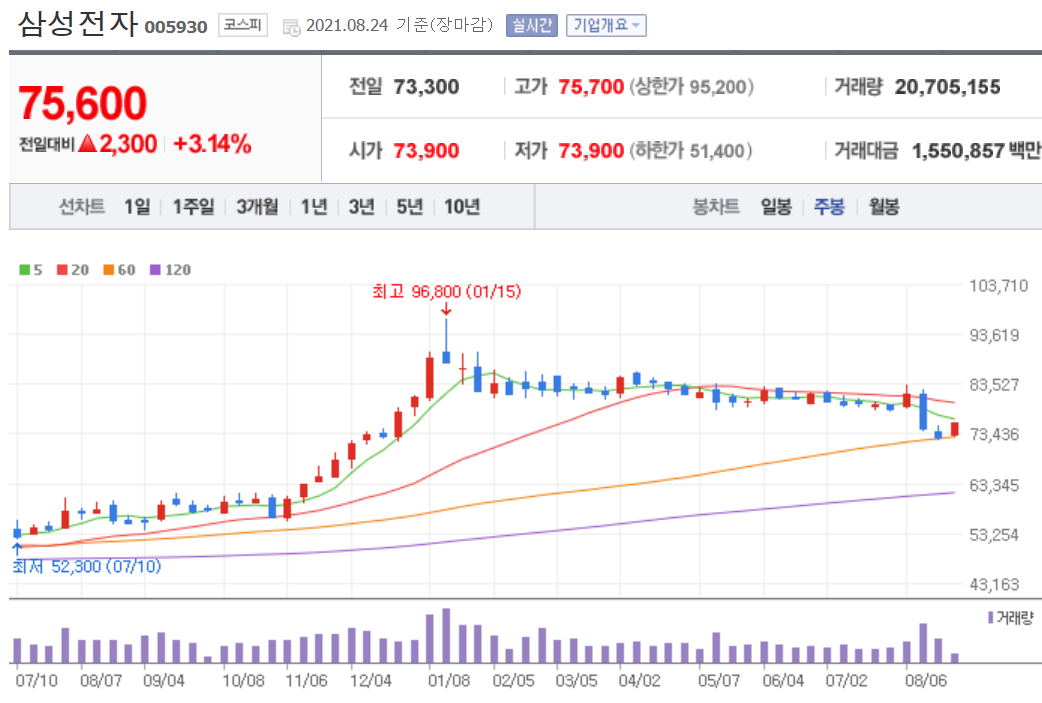Viewport: 1042px width, 703px height.
Task: Click the 최저 52,300 (07/10) marker
Action: pyautogui.click(x=86, y=566)
